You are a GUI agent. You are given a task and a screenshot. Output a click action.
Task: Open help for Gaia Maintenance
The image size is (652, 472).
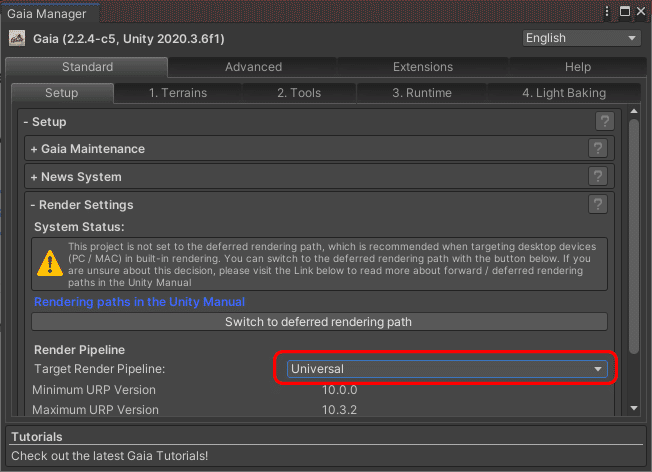(598, 148)
